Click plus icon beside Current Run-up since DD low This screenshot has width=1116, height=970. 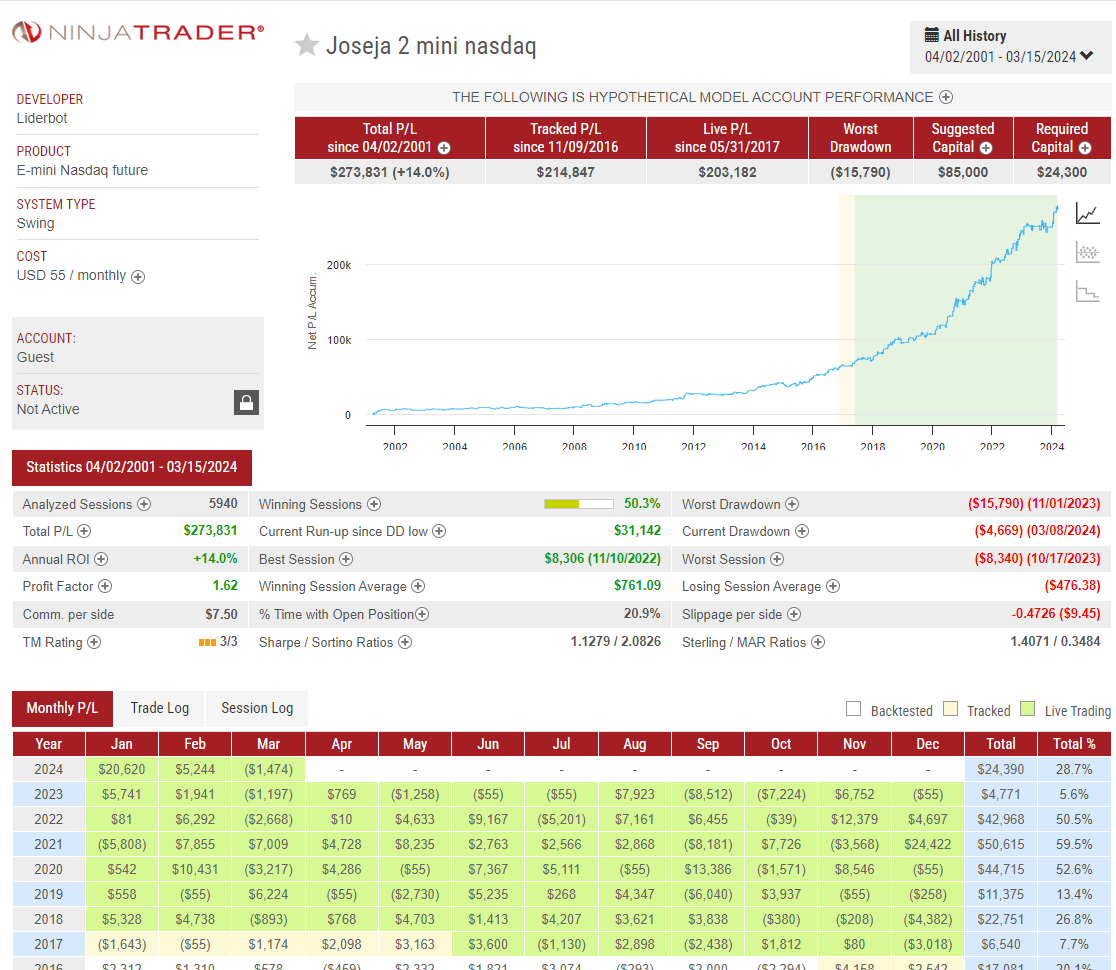(439, 531)
